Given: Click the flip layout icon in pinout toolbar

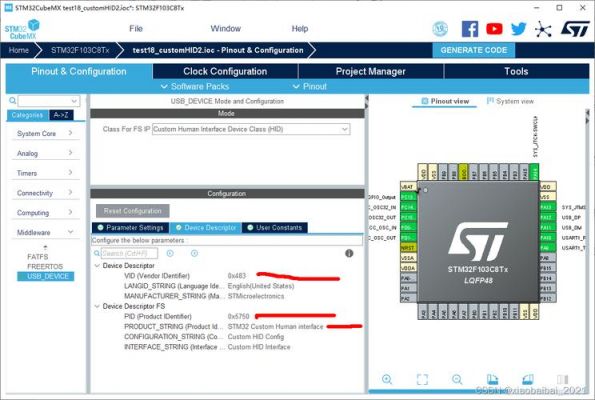Looking at the screenshot, I should click(x=562, y=379).
